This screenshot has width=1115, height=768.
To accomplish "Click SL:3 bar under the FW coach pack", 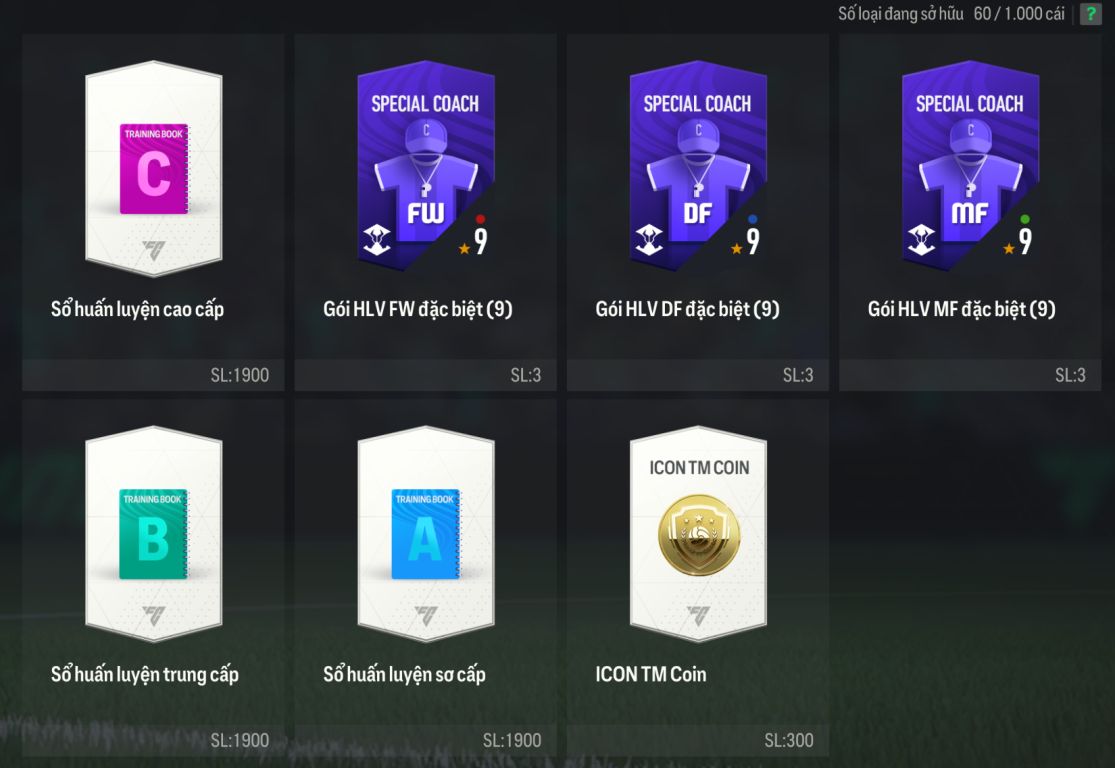I will click(425, 375).
